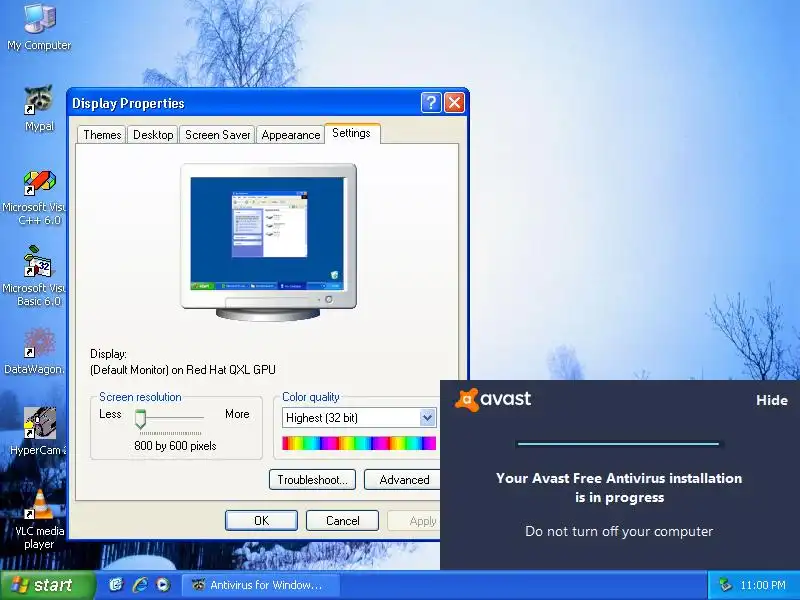Click the Avast installation progress bar
Screen dimensions: 800x600
pyautogui.click(x=618, y=444)
